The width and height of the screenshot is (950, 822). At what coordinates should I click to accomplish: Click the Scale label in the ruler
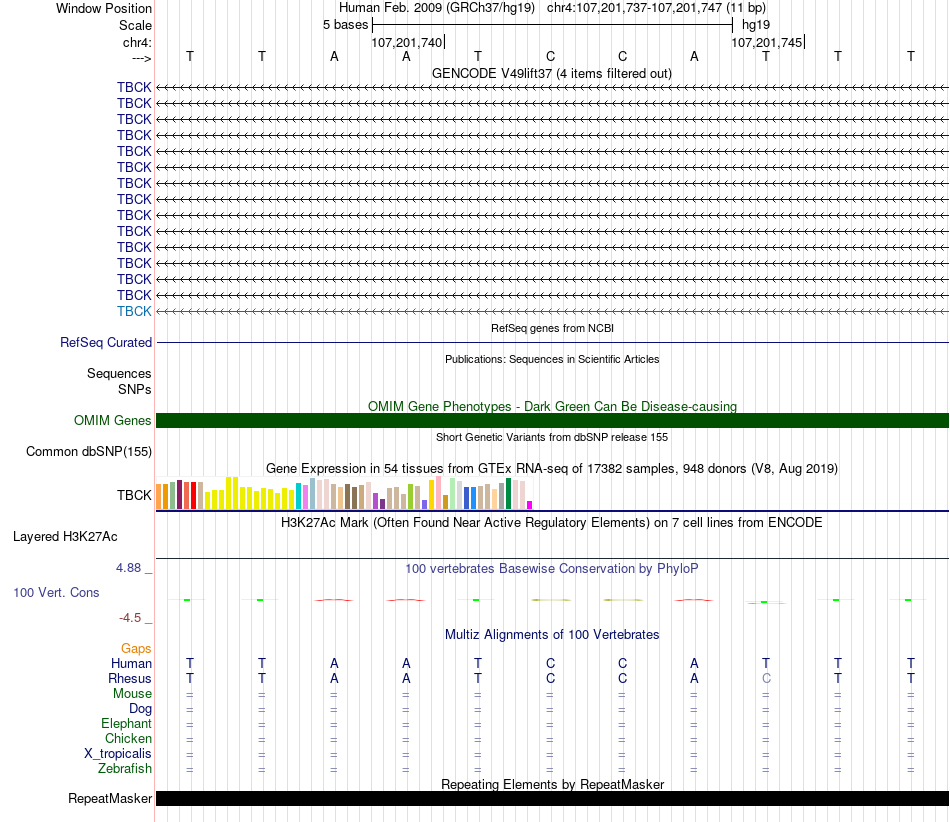coord(135,25)
